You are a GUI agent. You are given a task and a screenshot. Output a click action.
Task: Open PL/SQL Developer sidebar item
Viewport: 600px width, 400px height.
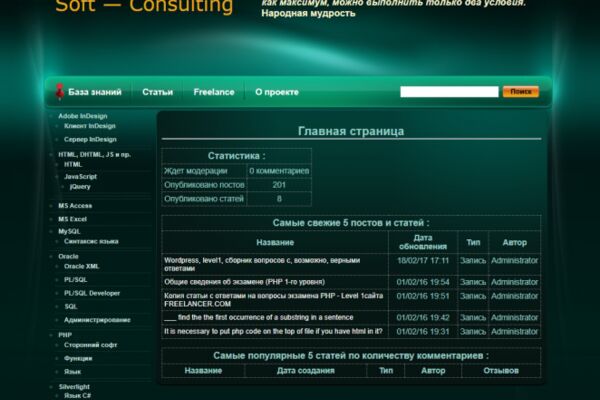[92, 293]
